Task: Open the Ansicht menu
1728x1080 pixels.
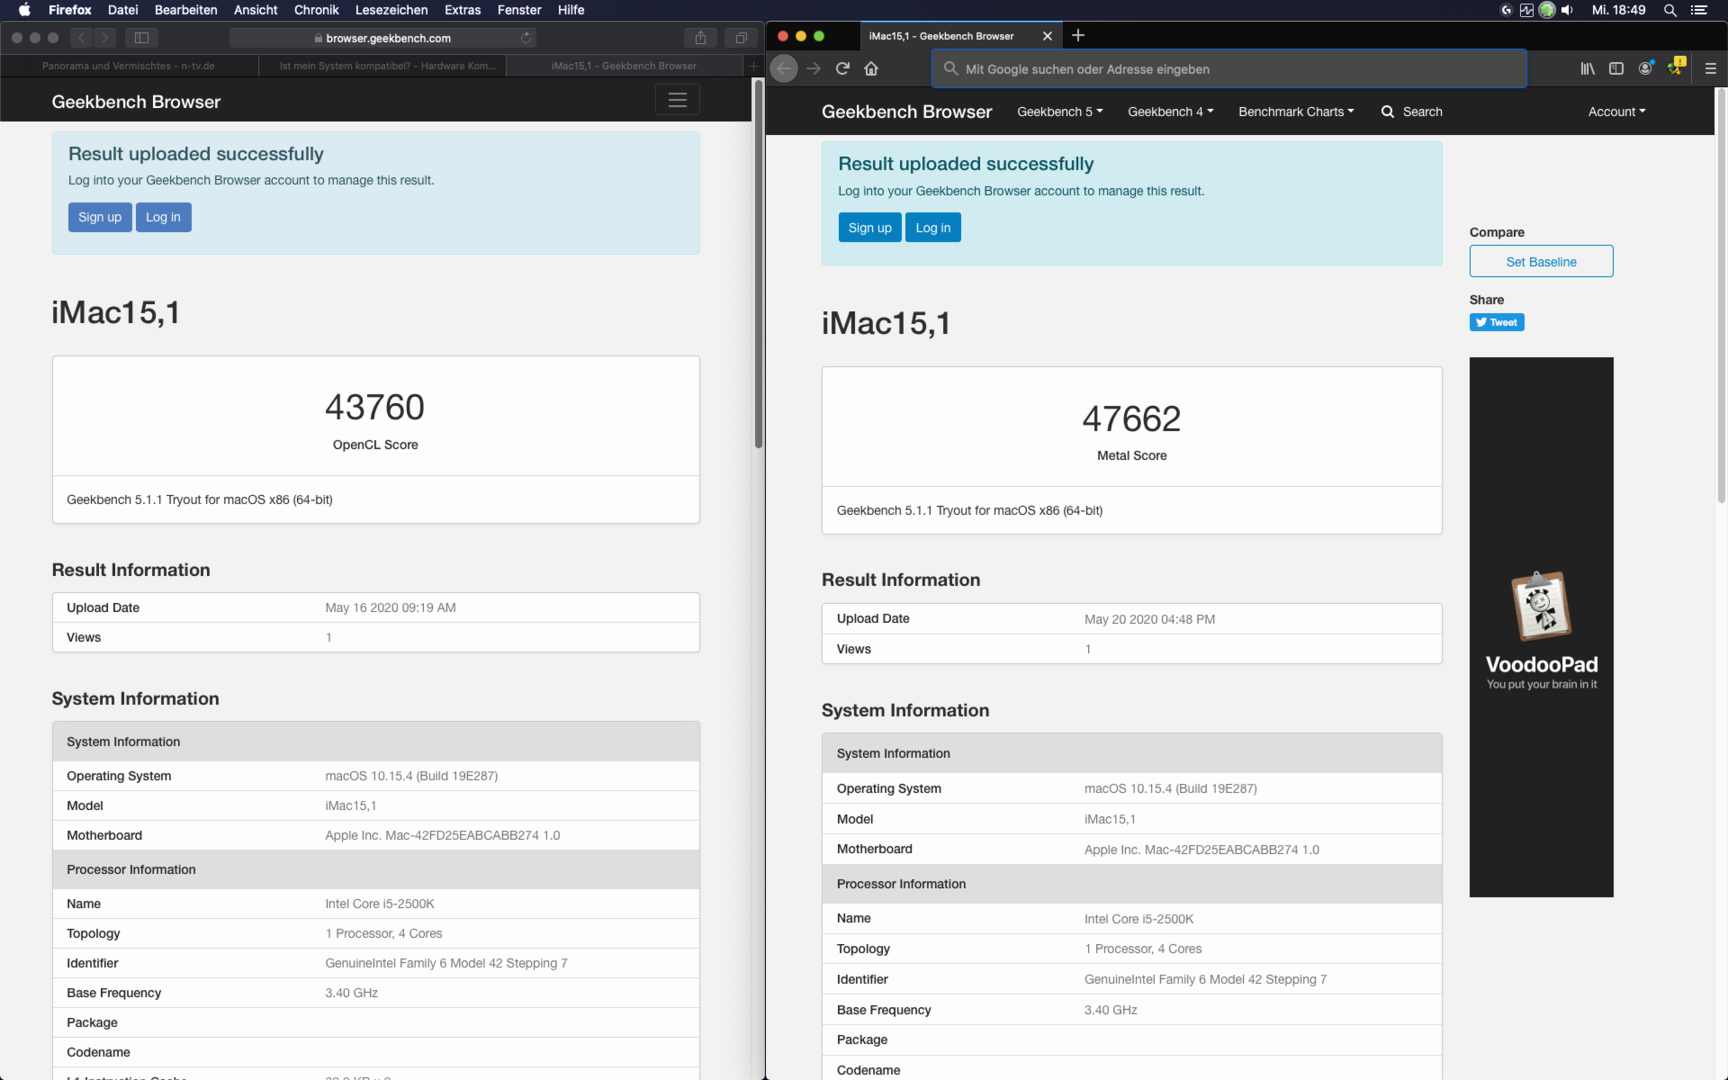Action: [256, 10]
